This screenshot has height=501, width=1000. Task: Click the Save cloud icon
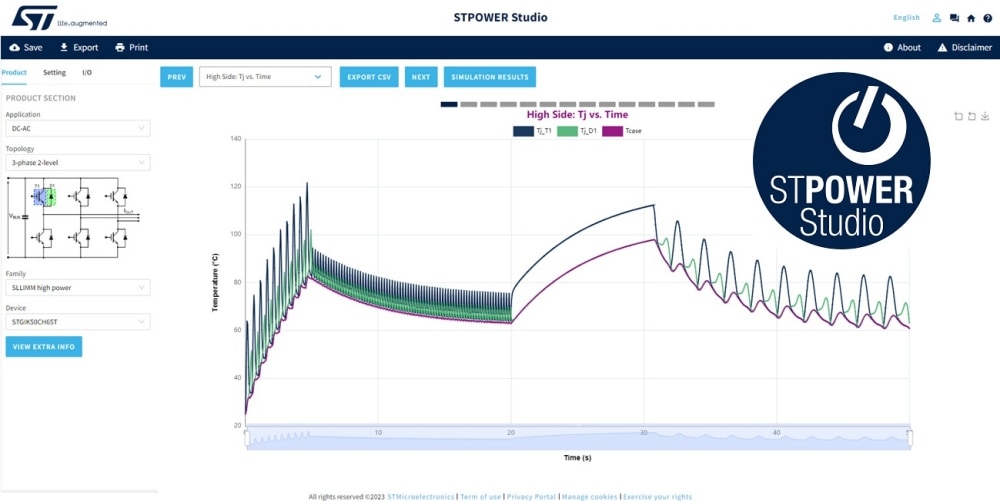tap(14, 47)
